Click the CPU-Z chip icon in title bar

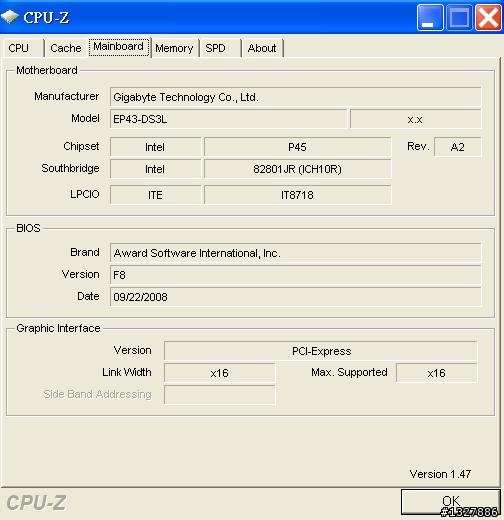(x=10, y=17)
